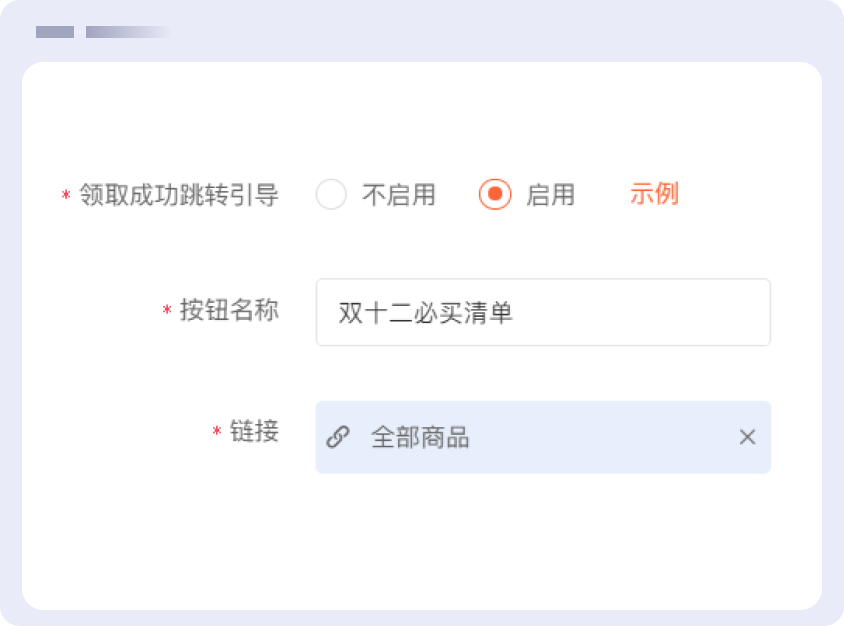844x626 pixels.
Task: Click the longer faded bar in header
Action: (125, 32)
